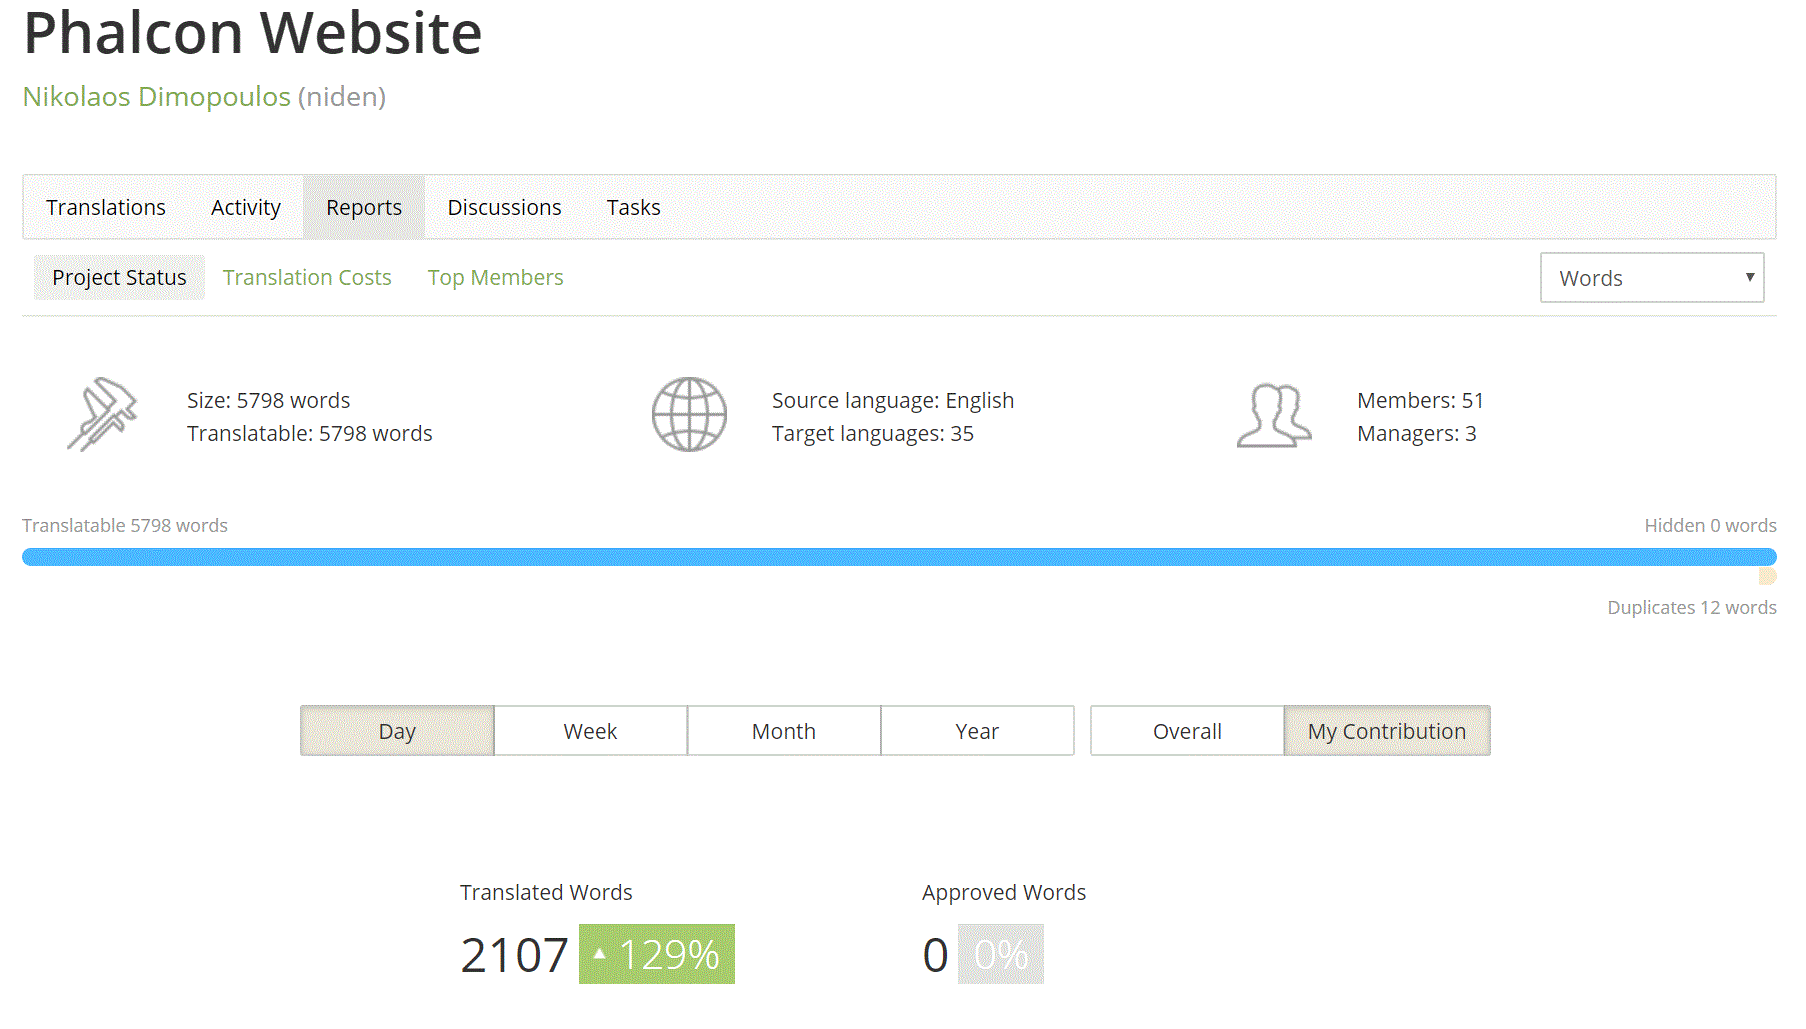Click 'Translatable: 5798 words' stat line

(310, 433)
